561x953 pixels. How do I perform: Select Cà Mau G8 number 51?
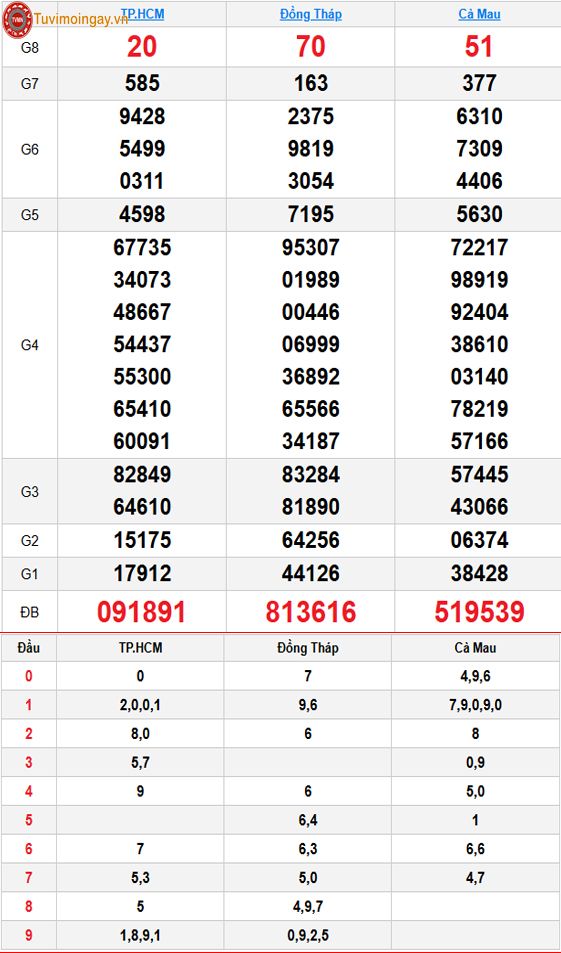pyautogui.click(x=479, y=47)
